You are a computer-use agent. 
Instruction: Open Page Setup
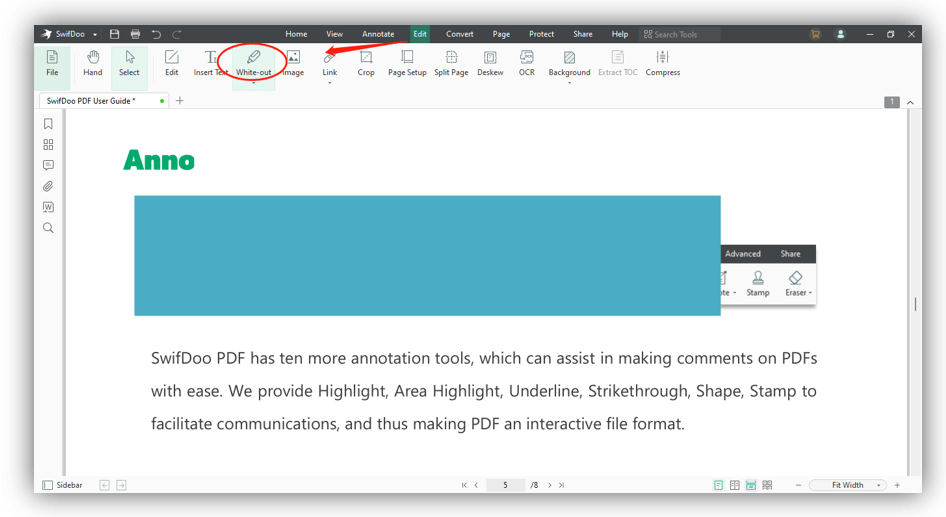click(407, 63)
